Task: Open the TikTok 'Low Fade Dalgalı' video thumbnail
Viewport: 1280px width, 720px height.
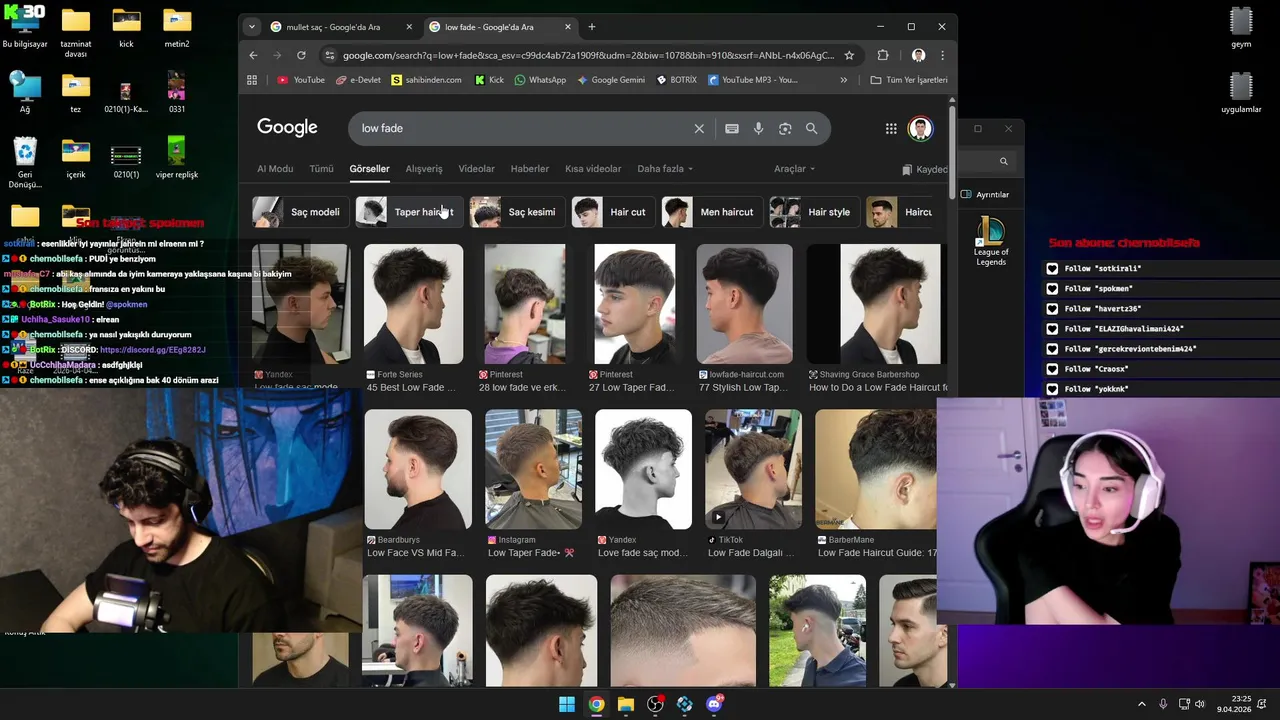Action: (753, 469)
